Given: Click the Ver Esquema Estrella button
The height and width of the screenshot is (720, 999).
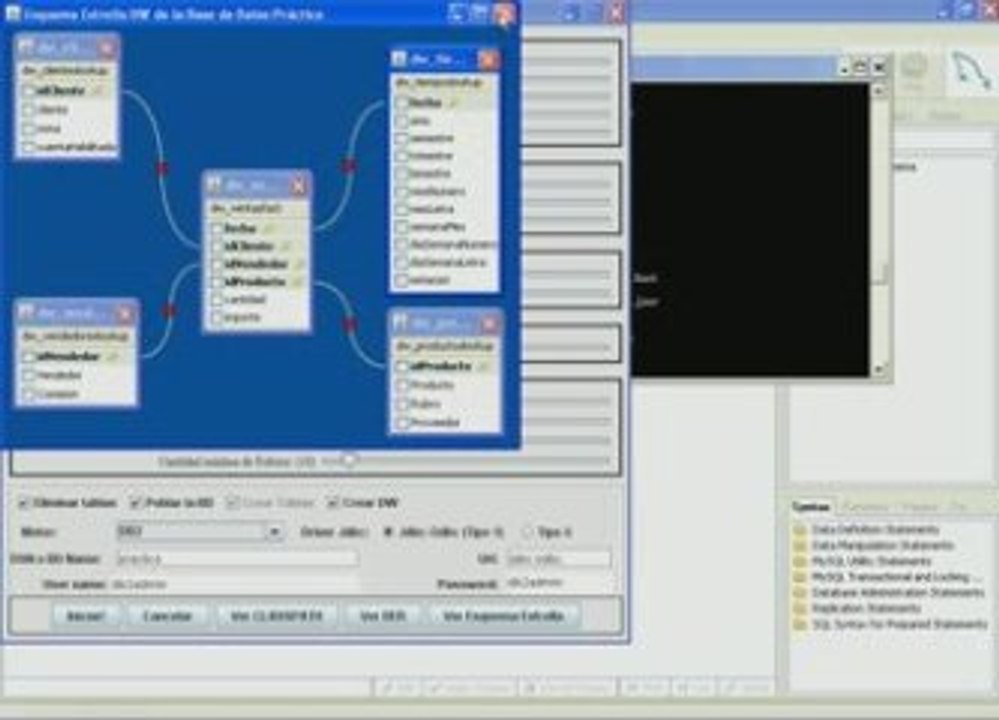Looking at the screenshot, I should (503, 616).
